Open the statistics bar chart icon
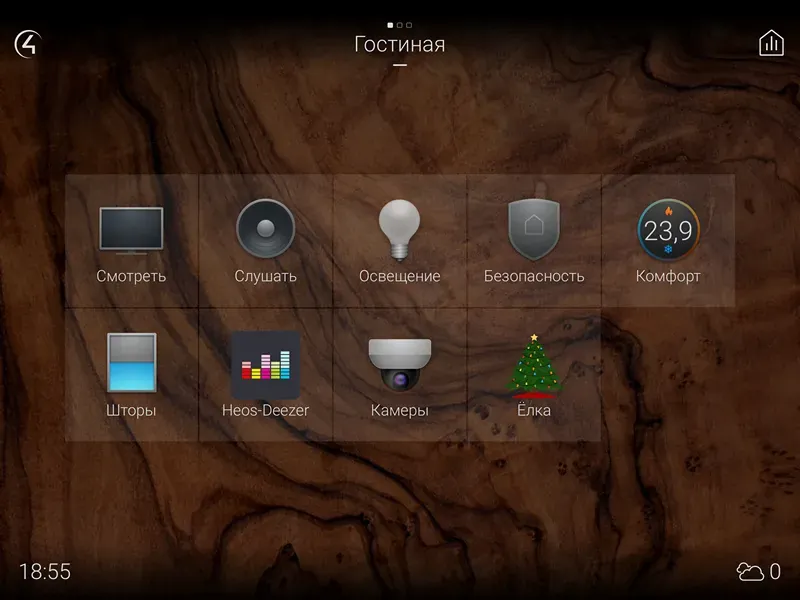This screenshot has height=600, width=800. coord(771,43)
